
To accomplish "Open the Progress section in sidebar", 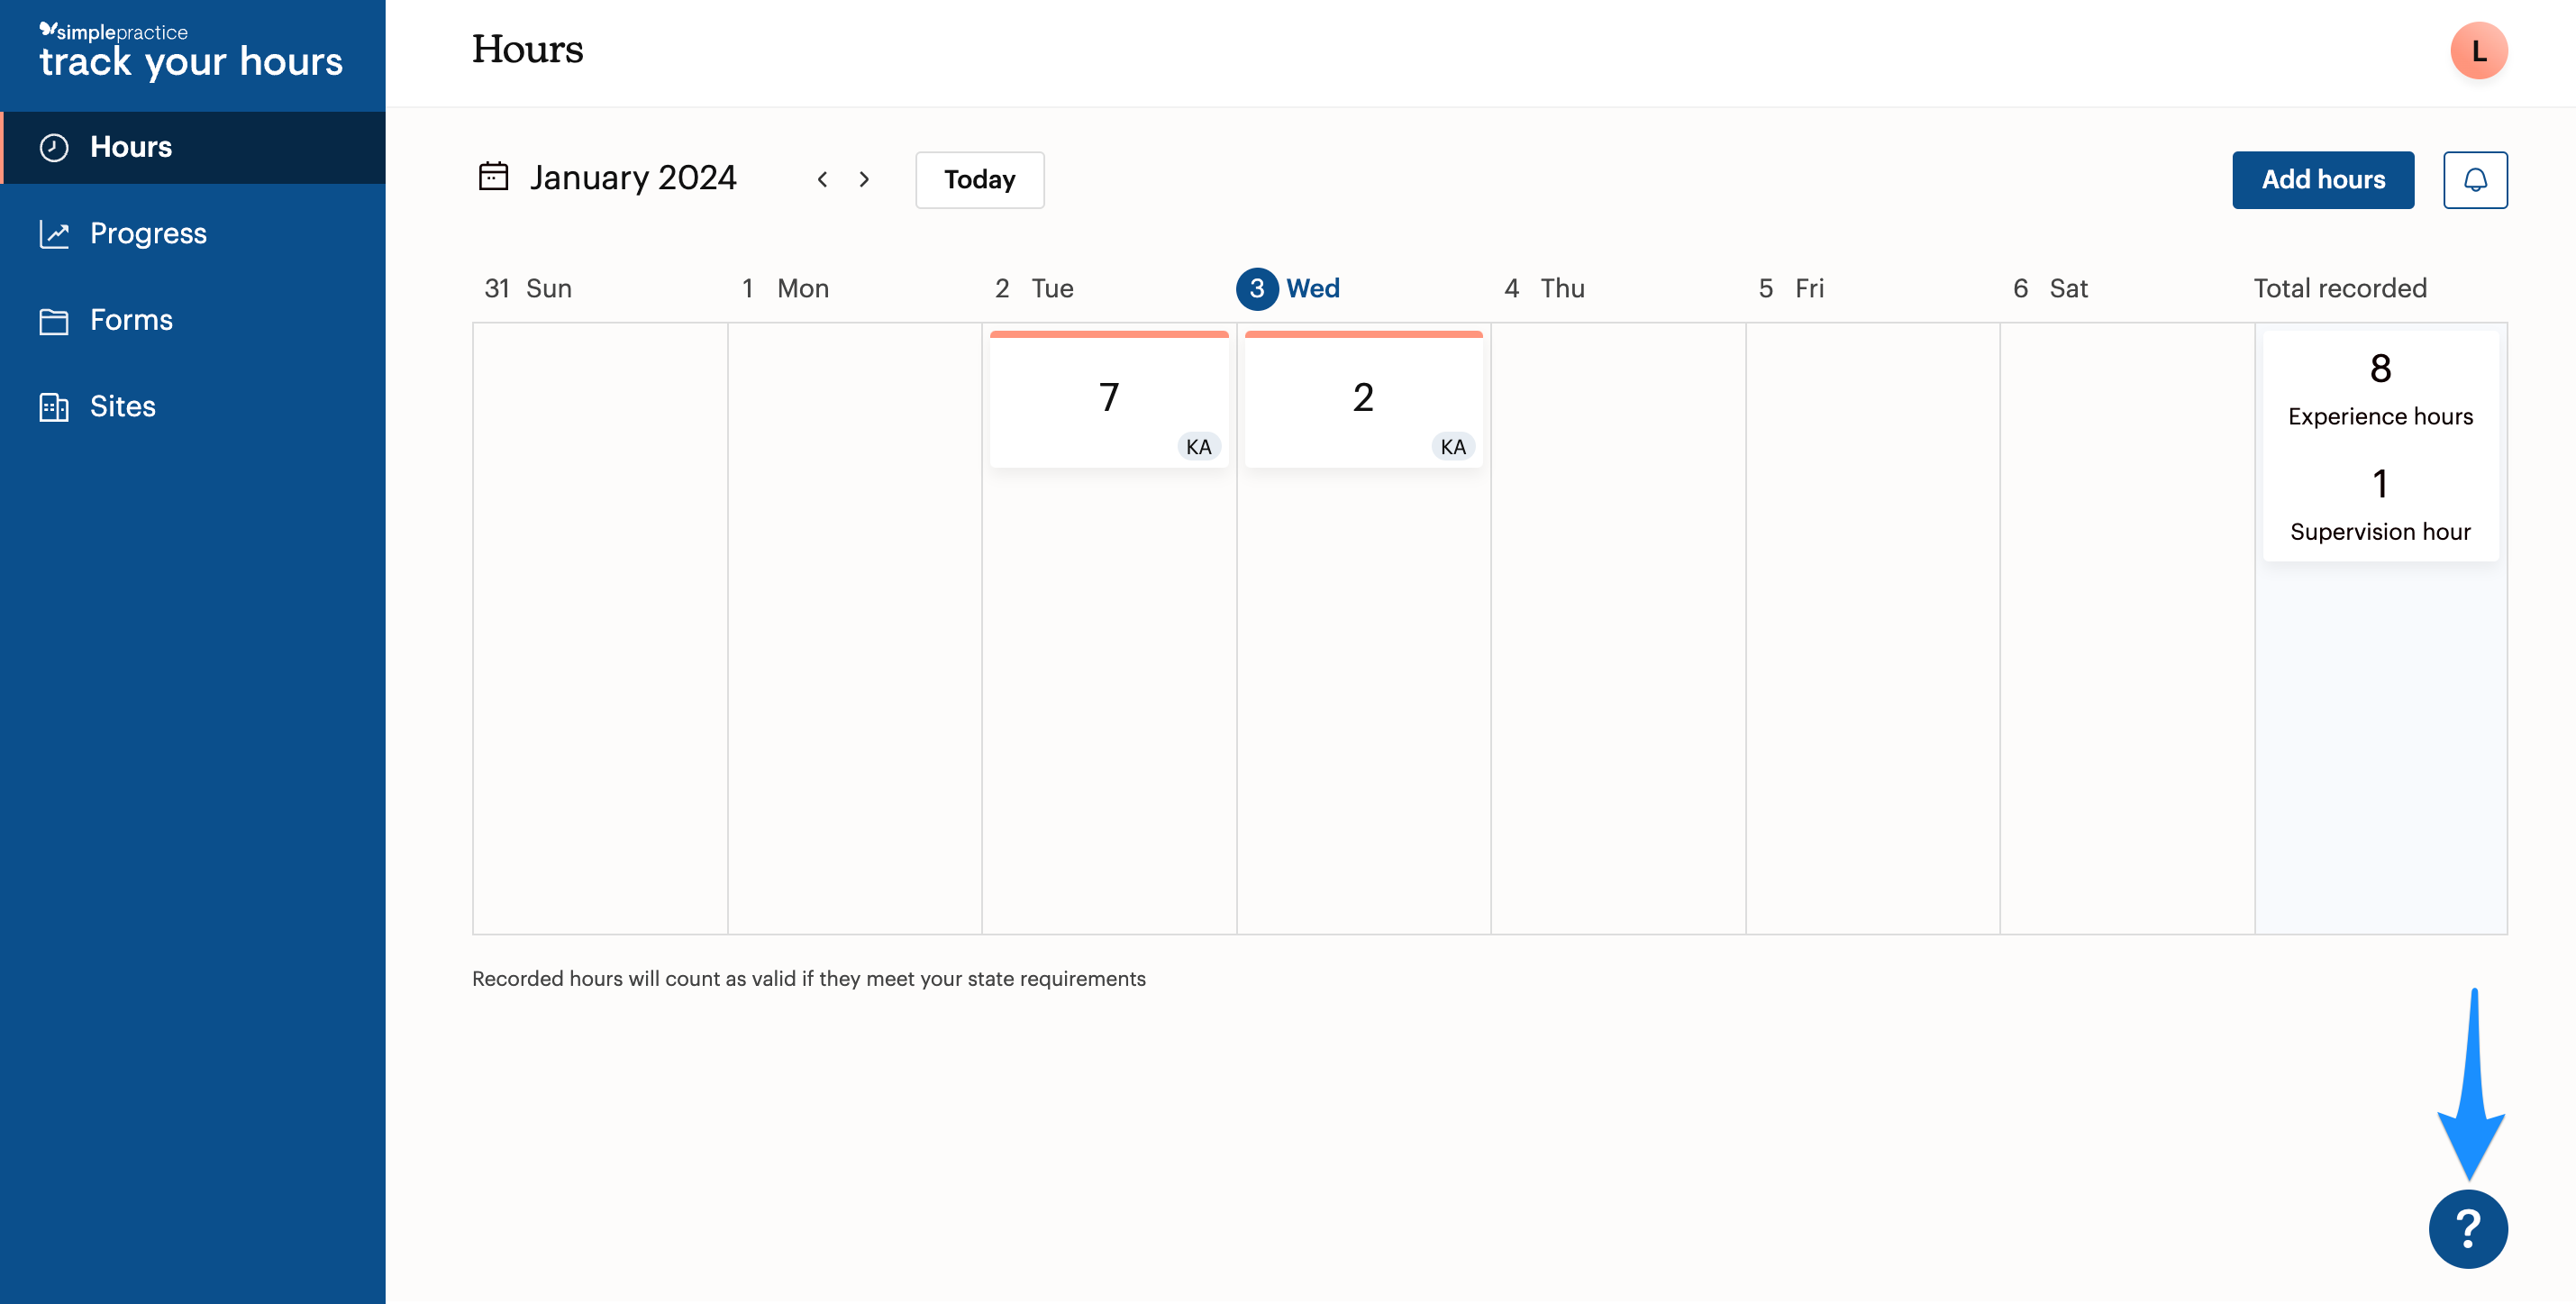I will tap(193, 234).
